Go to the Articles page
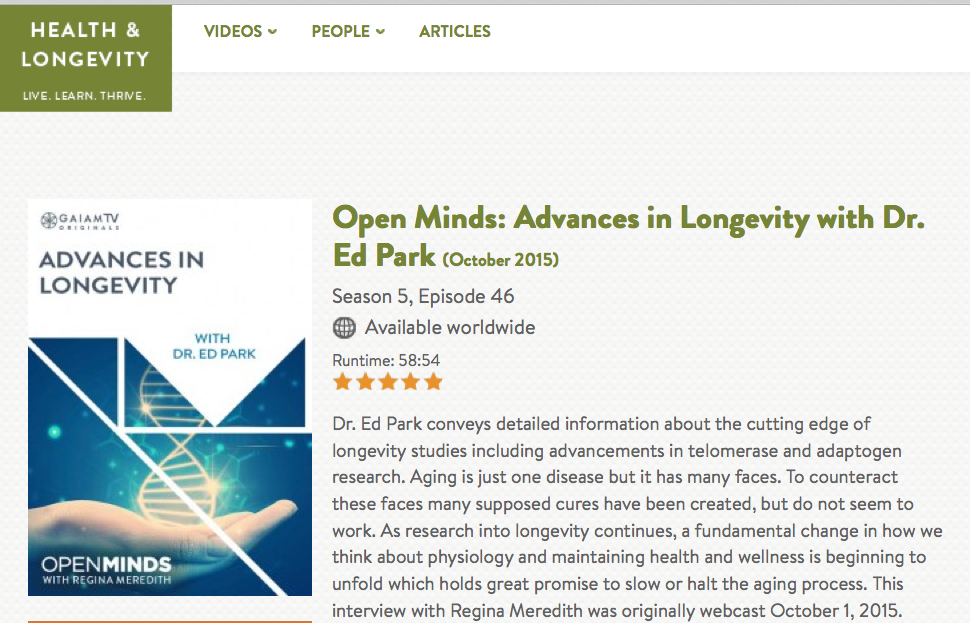This screenshot has width=970, height=623. (455, 31)
